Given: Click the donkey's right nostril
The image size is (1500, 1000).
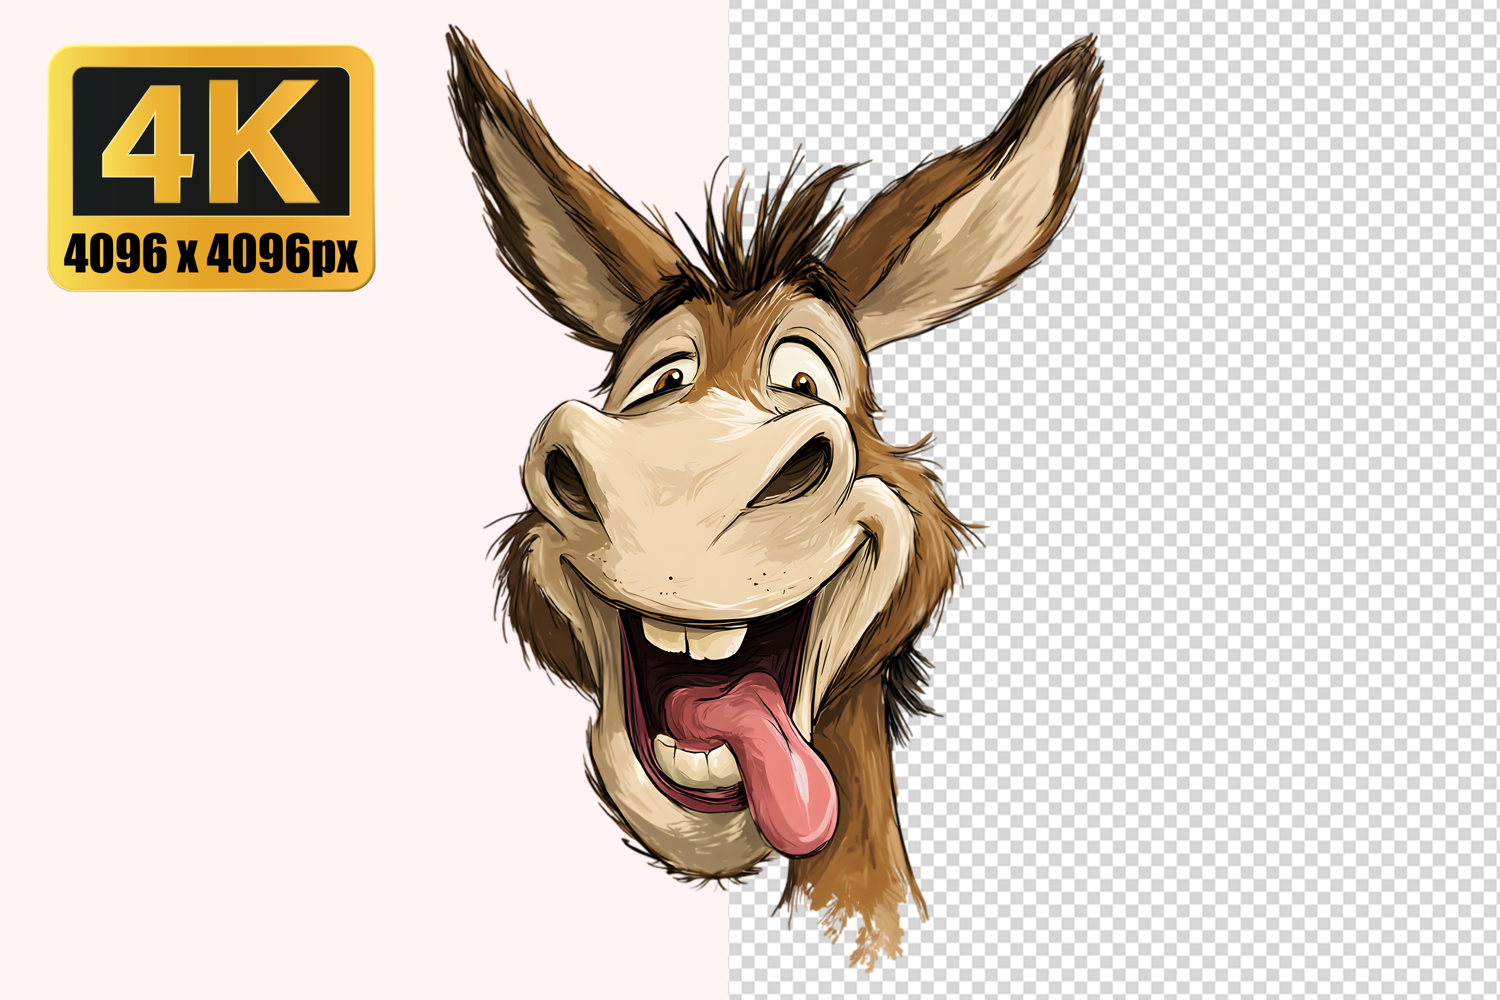Looking at the screenshot, I should (x=800, y=470).
